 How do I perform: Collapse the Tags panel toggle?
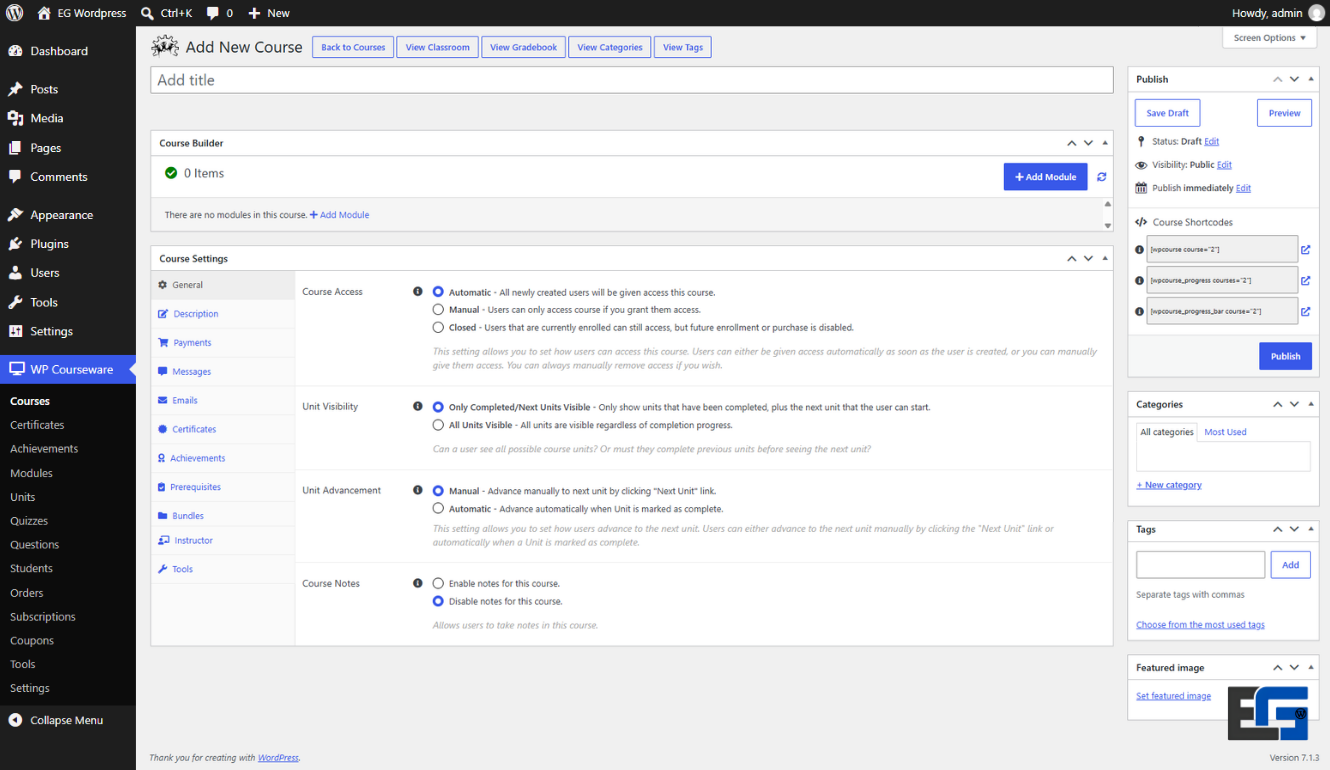(x=1311, y=529)
